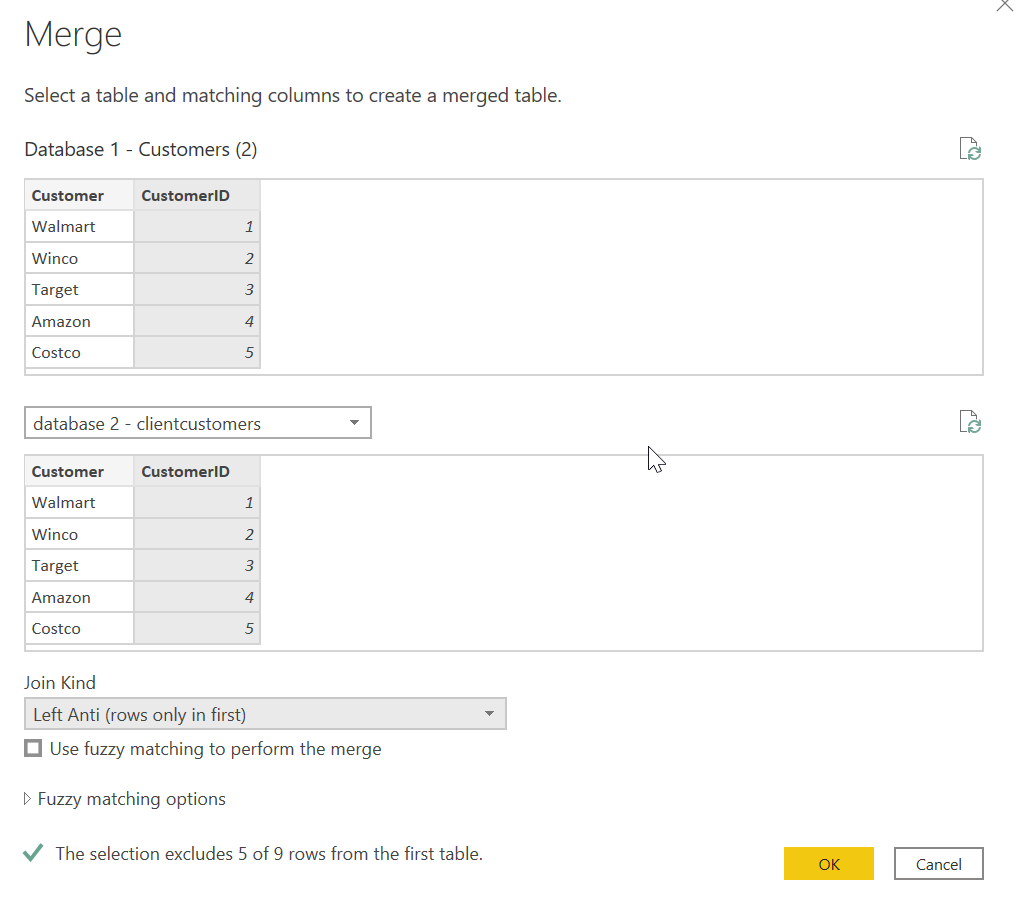This screenshot has height=902, width=1022.
Task: Confirm merge with OK button
Action: (828, 864)
